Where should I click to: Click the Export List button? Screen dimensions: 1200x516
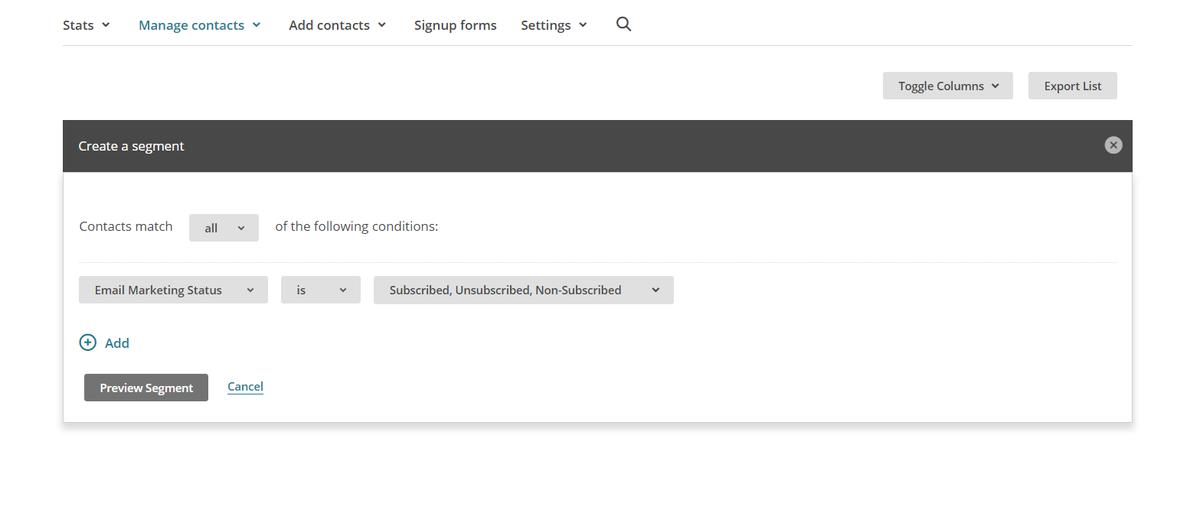coord(1072,86)
